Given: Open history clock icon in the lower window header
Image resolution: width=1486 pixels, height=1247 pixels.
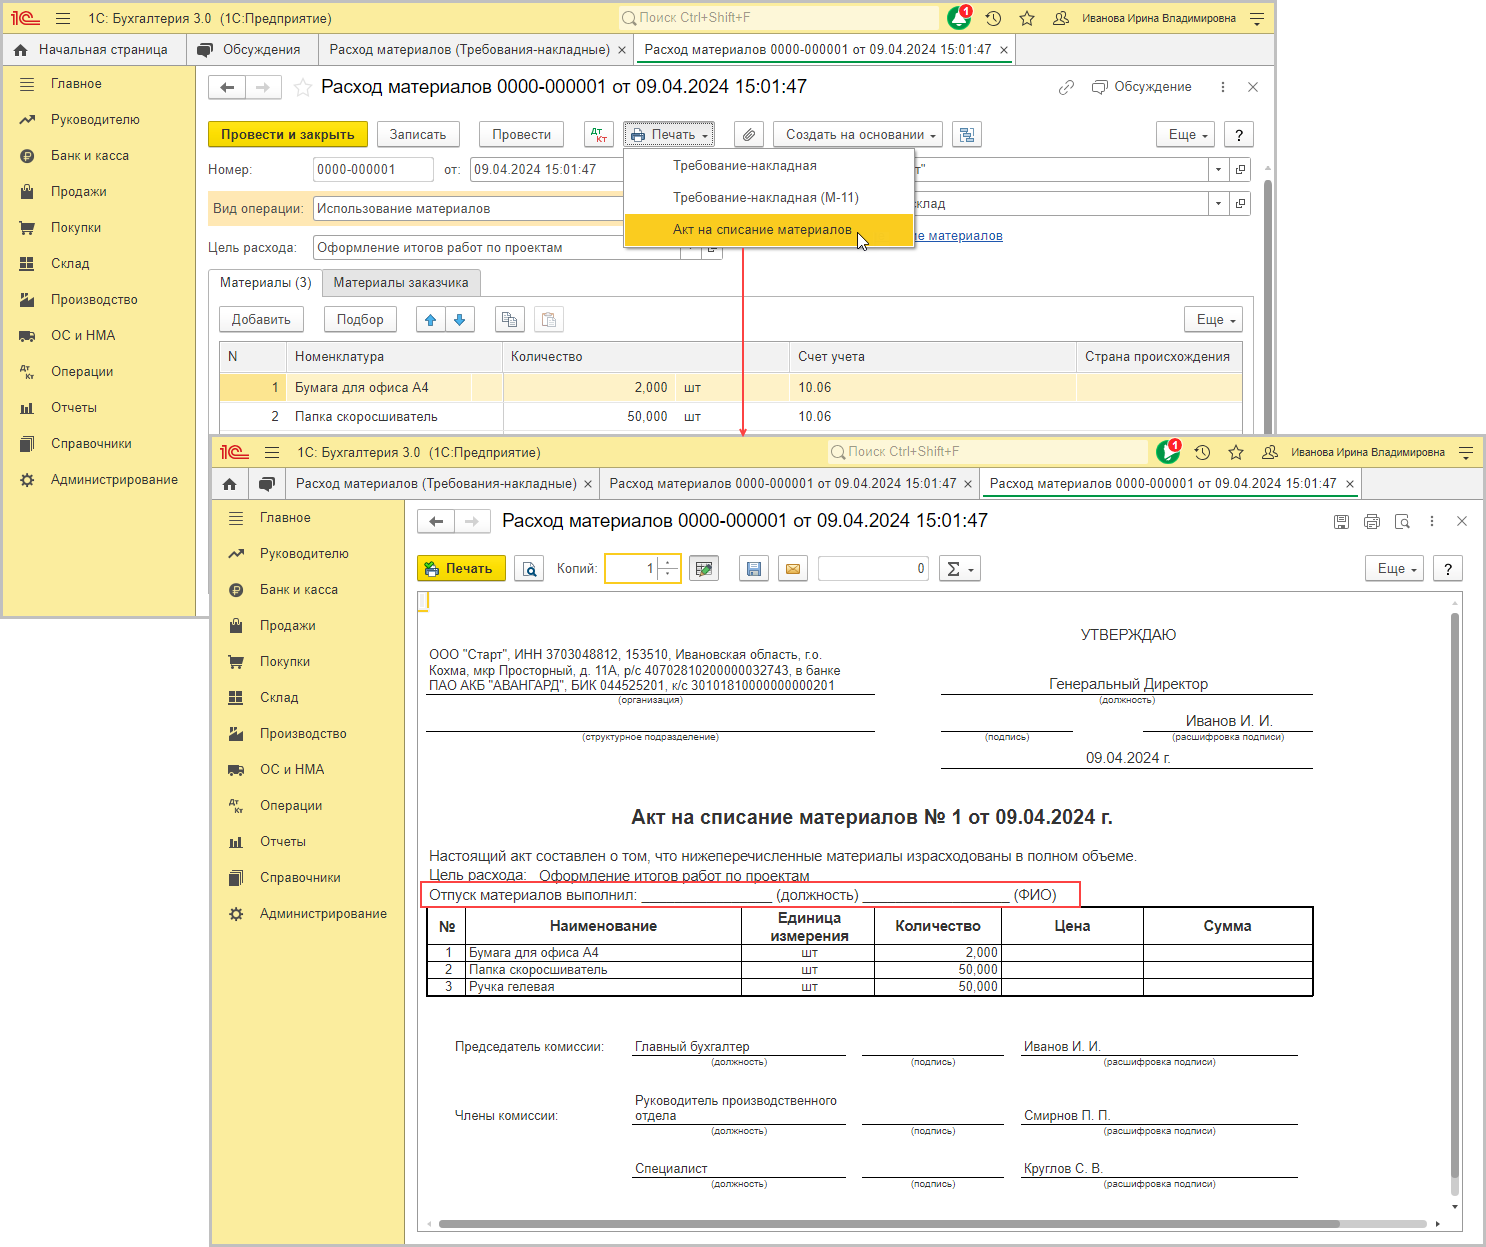Looking at the screenshot, I should tap(1202, 452).
